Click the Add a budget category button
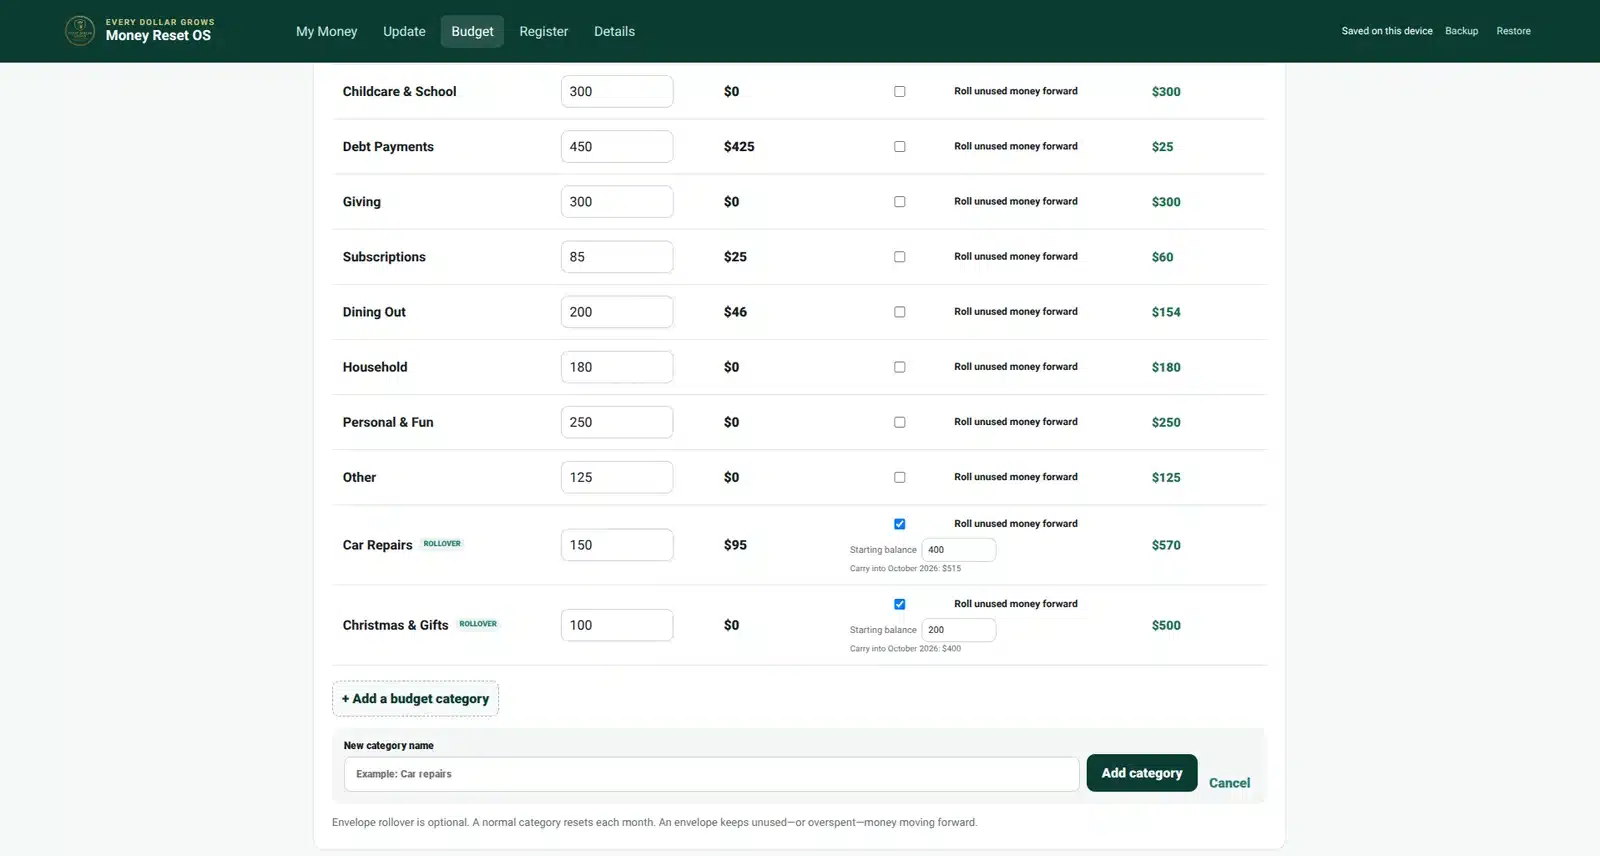This screenshot has height=856, width=1600. [415, 699]
